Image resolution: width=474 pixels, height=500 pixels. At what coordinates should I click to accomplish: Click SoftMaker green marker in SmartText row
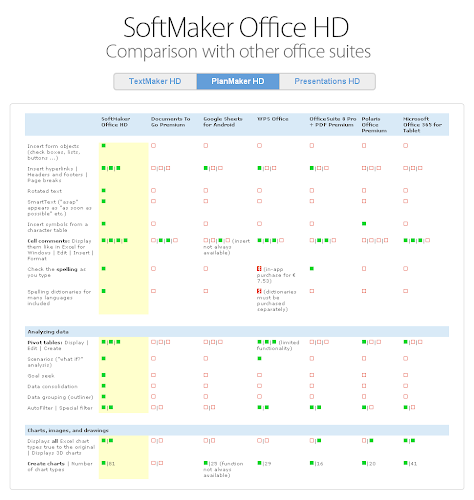(104, 201)
